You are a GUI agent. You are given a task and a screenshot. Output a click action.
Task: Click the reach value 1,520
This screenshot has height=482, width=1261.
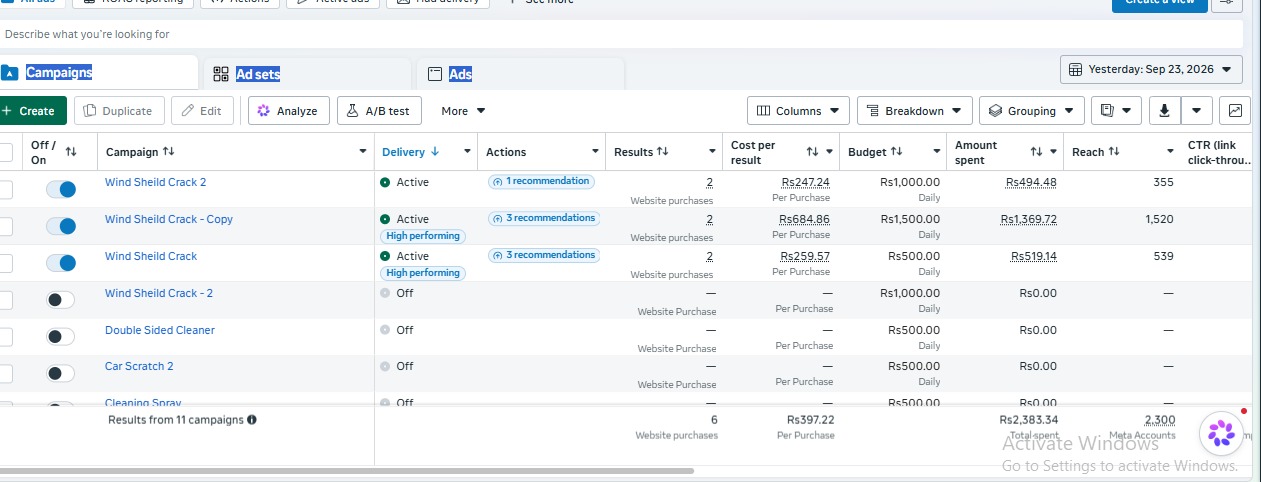1159,219
